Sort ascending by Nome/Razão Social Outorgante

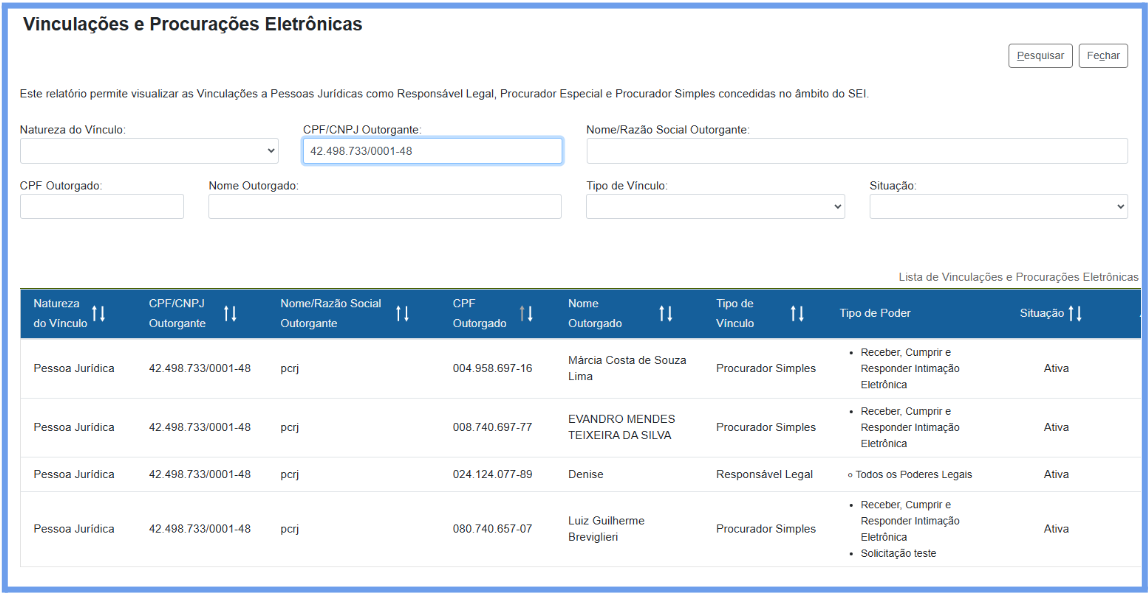coord(398,314)
